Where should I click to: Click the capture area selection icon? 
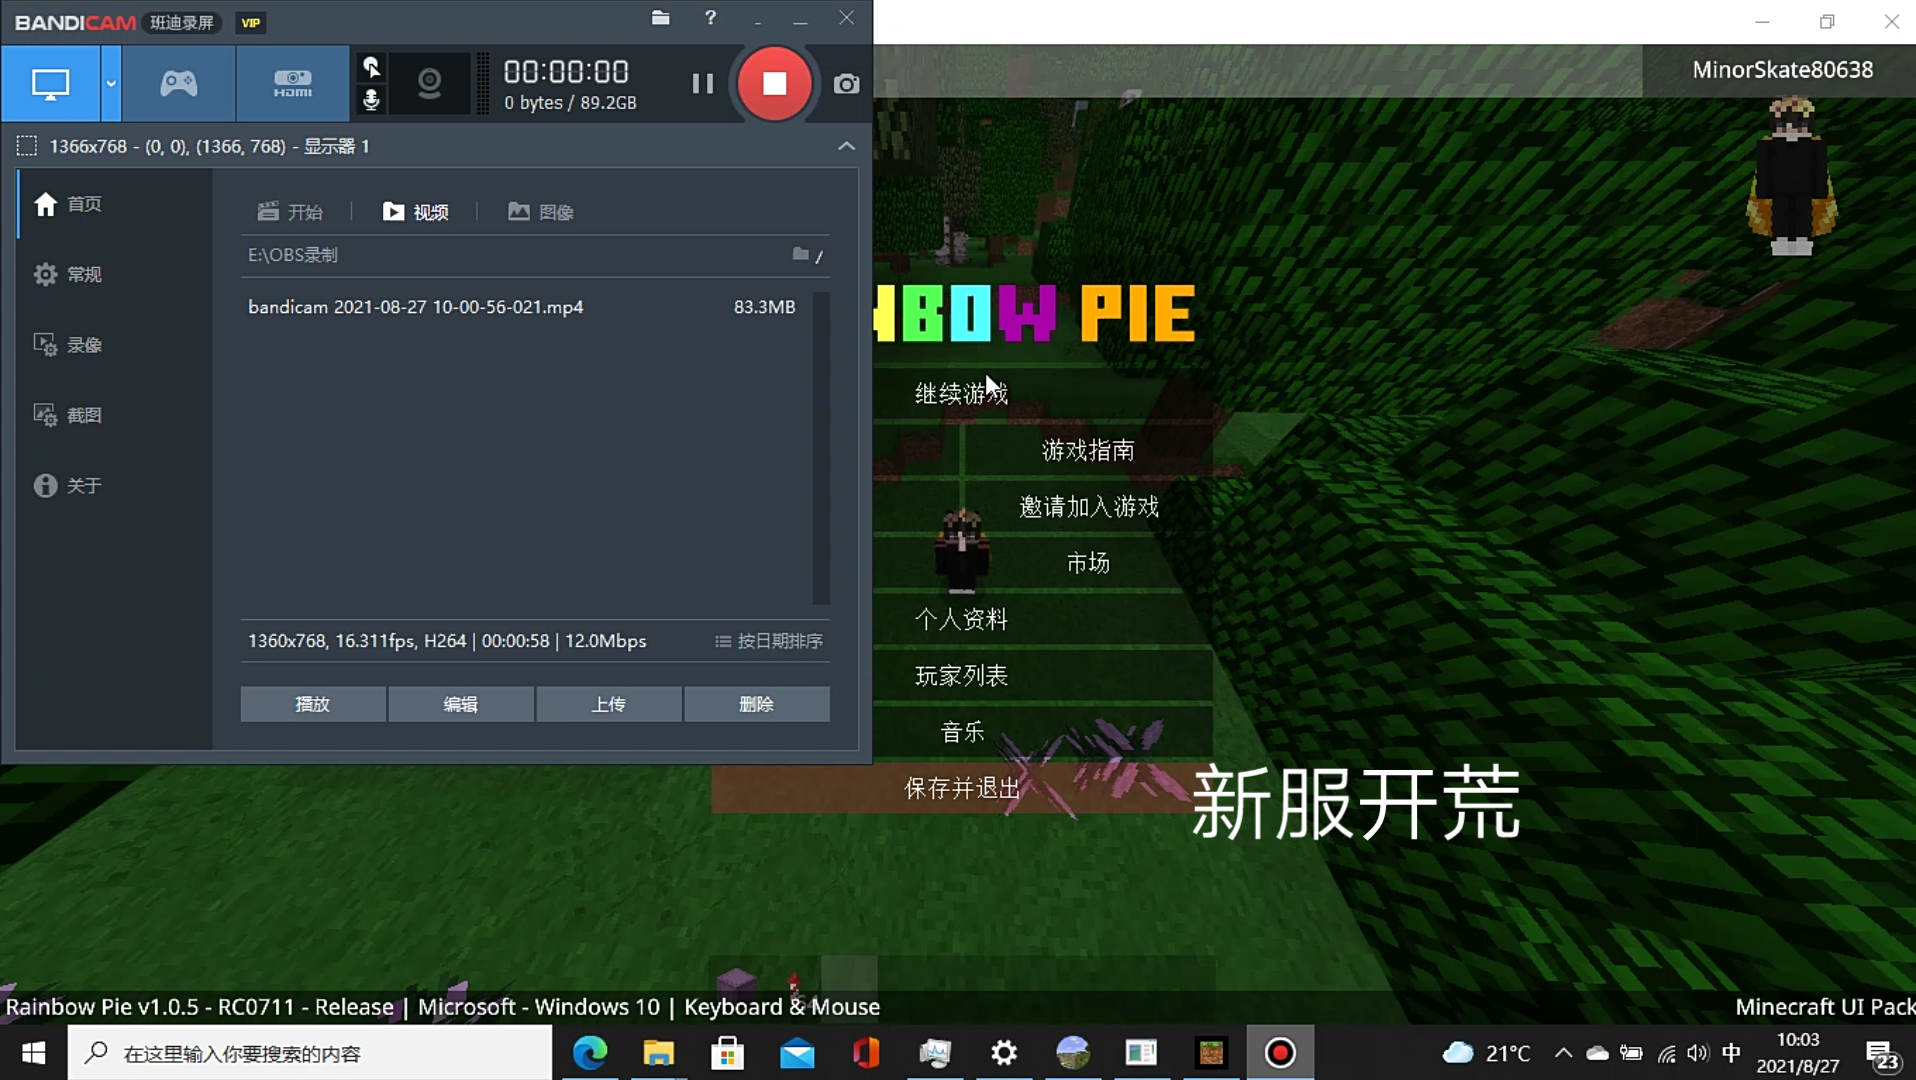[27, 146]
